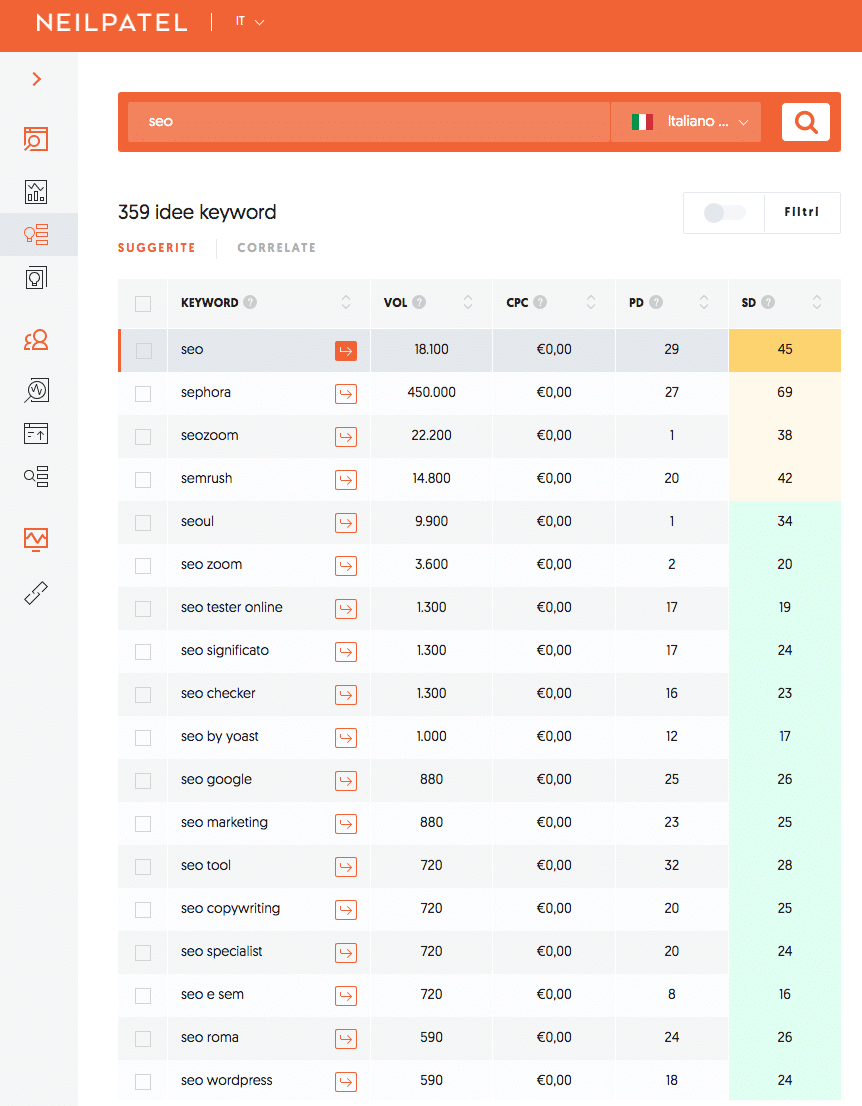Open the content ideas lightbulb page icon
The width and height of the screenshot is (862, 1106).
point(36,278)
